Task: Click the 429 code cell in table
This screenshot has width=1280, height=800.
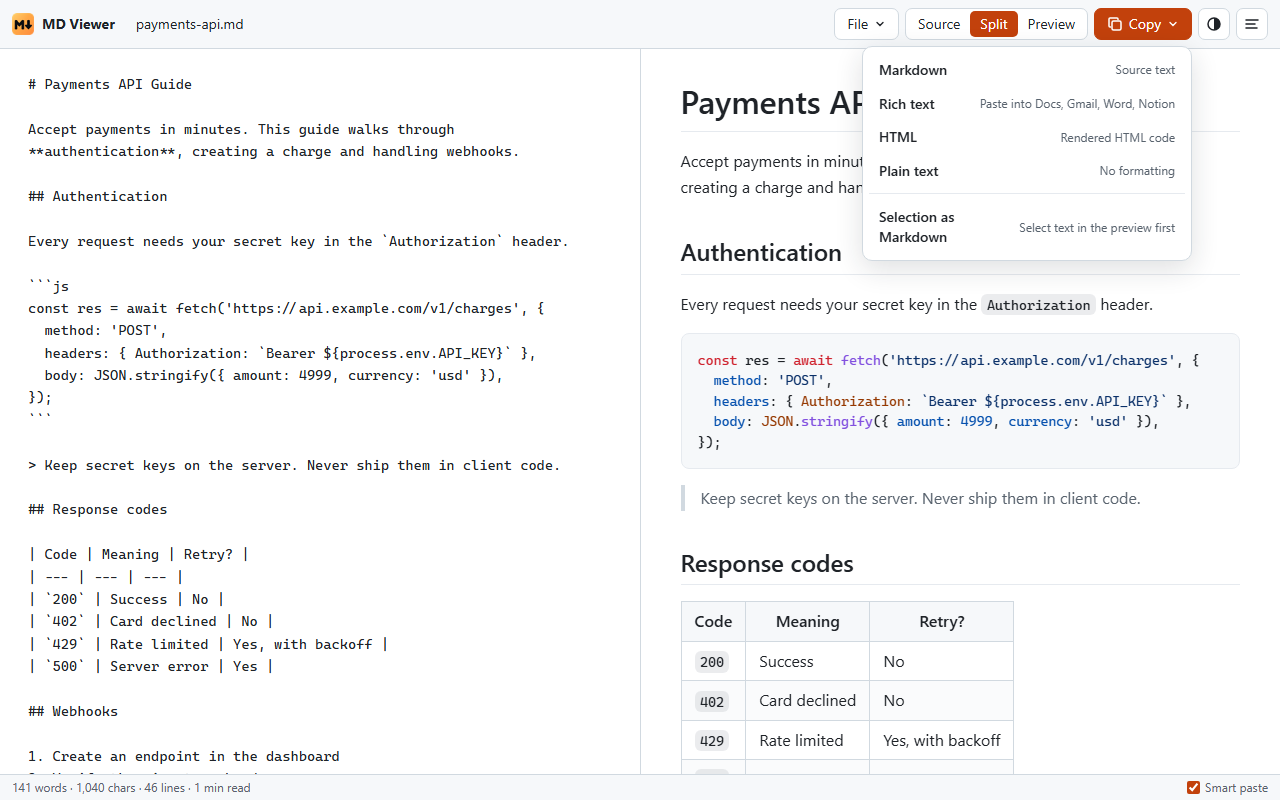Action: click(x=713, y=741)
